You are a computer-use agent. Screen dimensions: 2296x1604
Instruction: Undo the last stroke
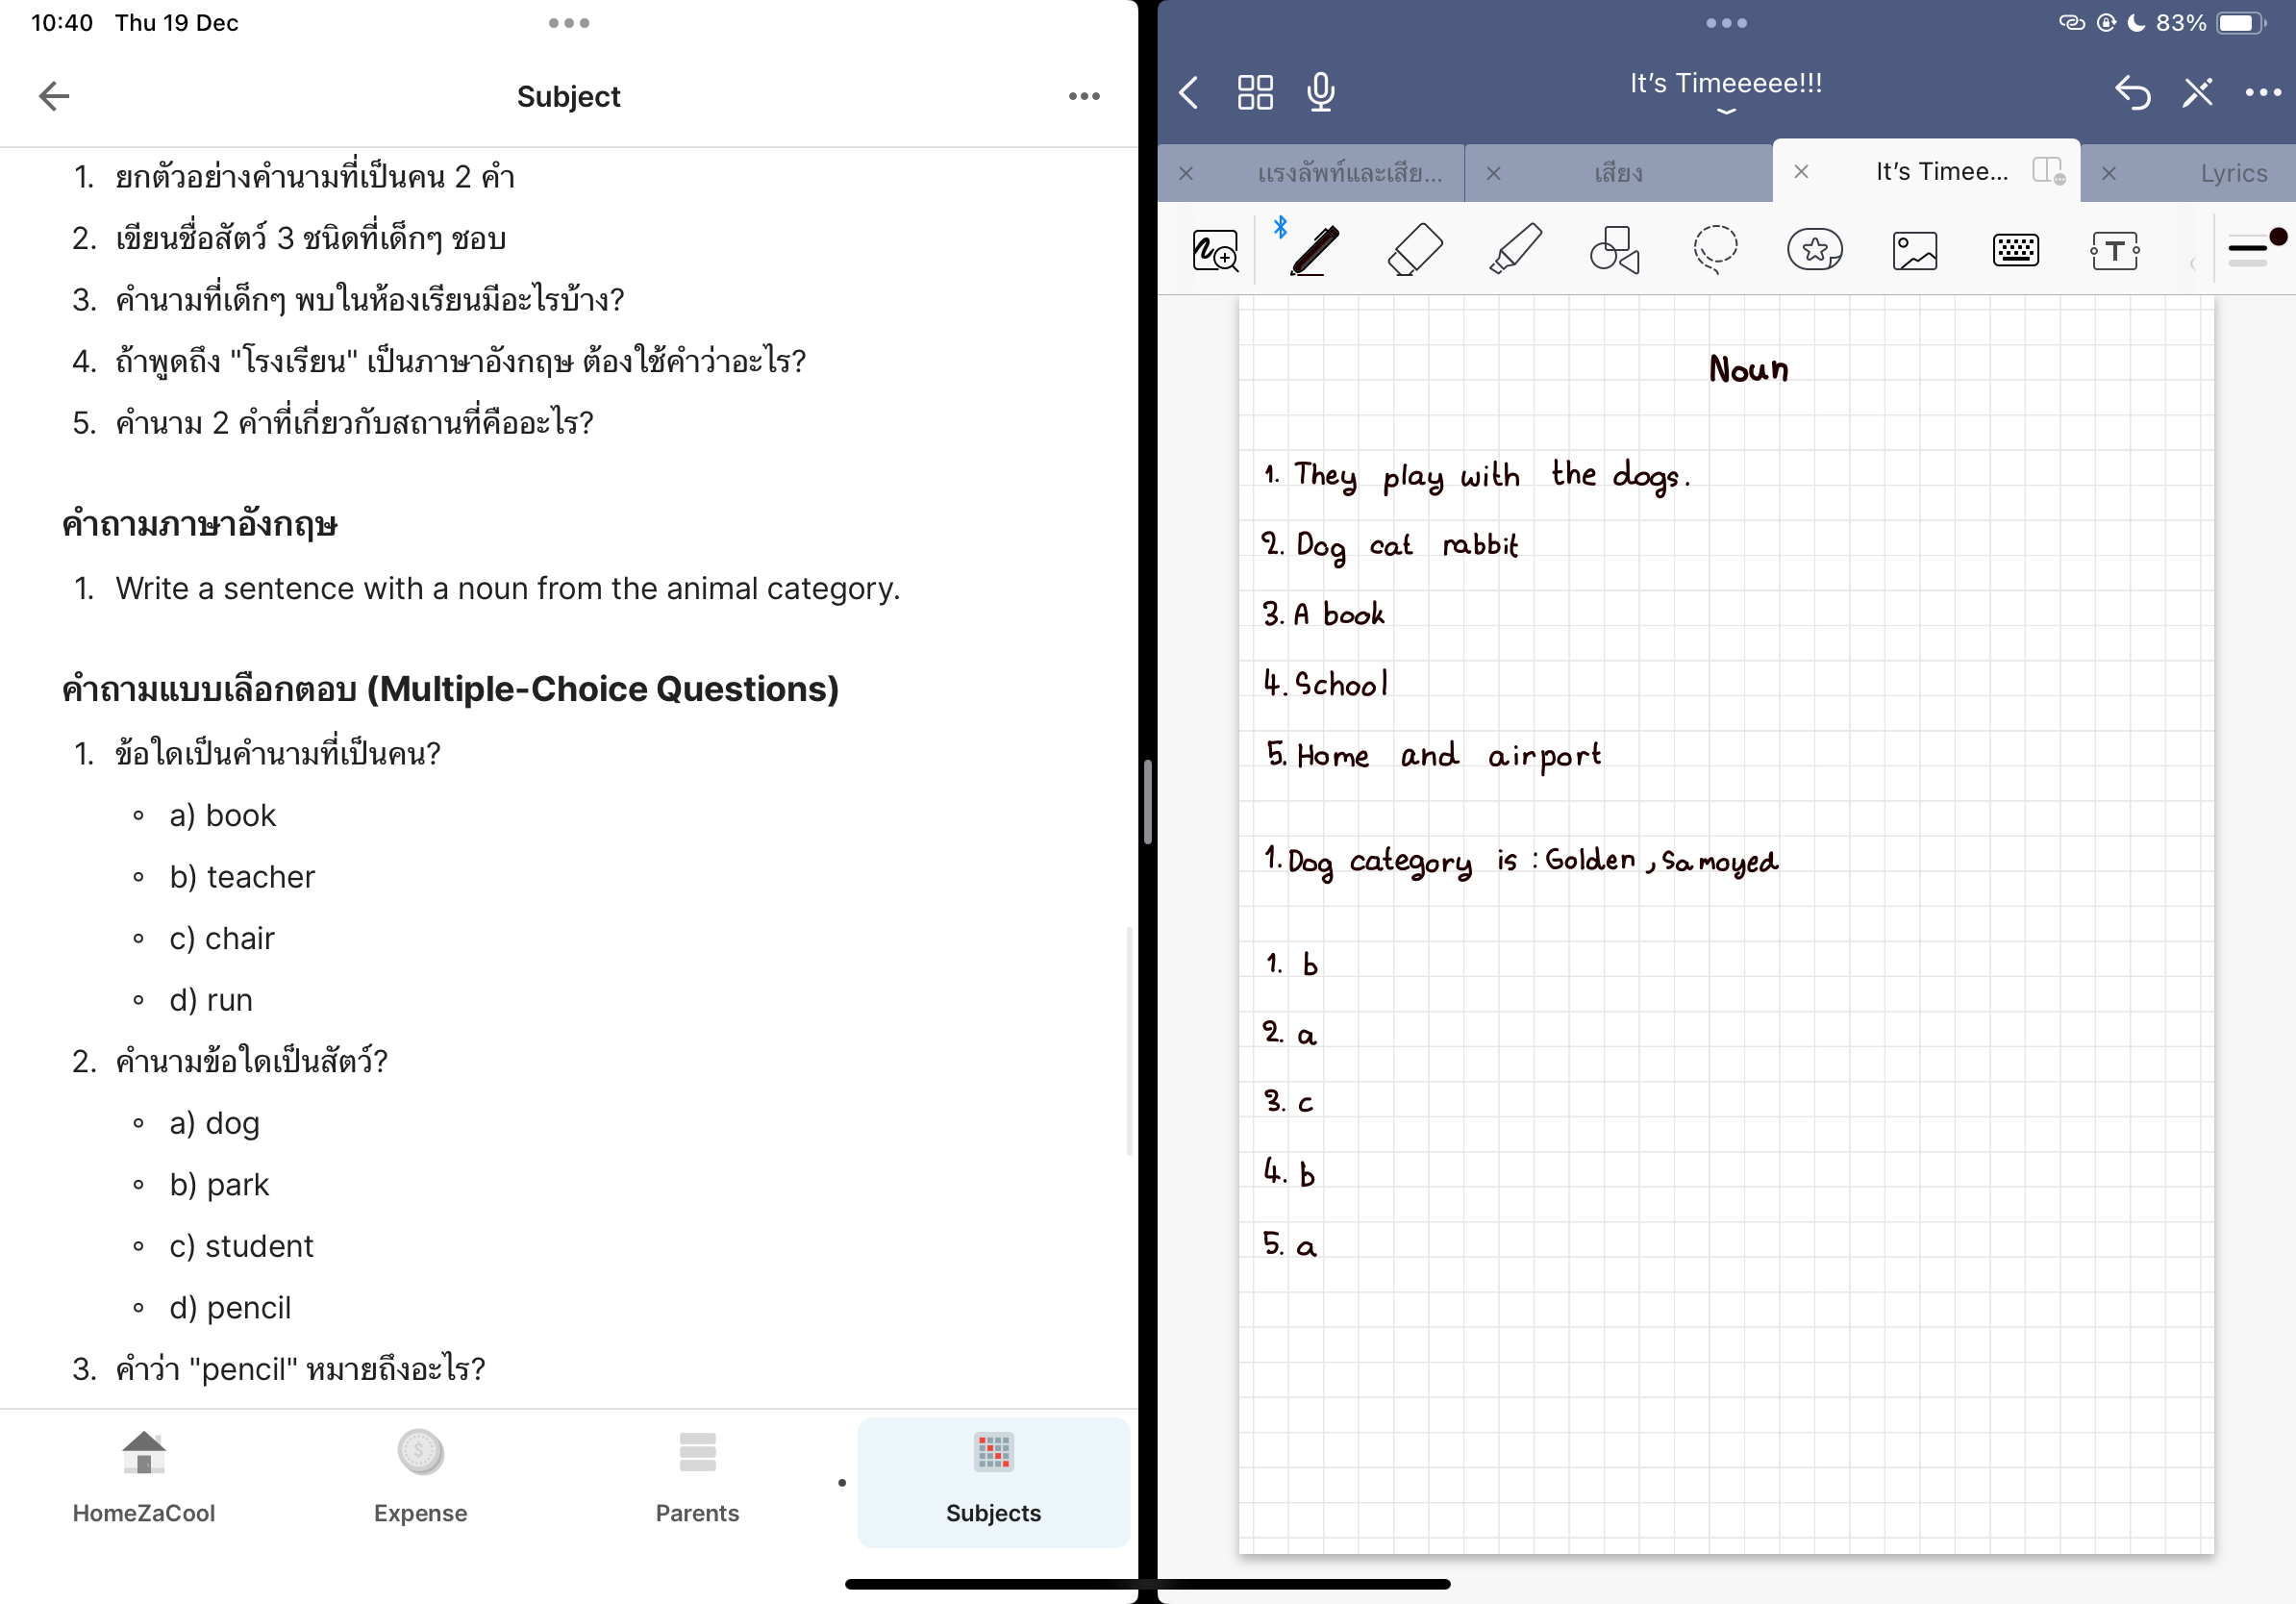[x=2132, y=92]
